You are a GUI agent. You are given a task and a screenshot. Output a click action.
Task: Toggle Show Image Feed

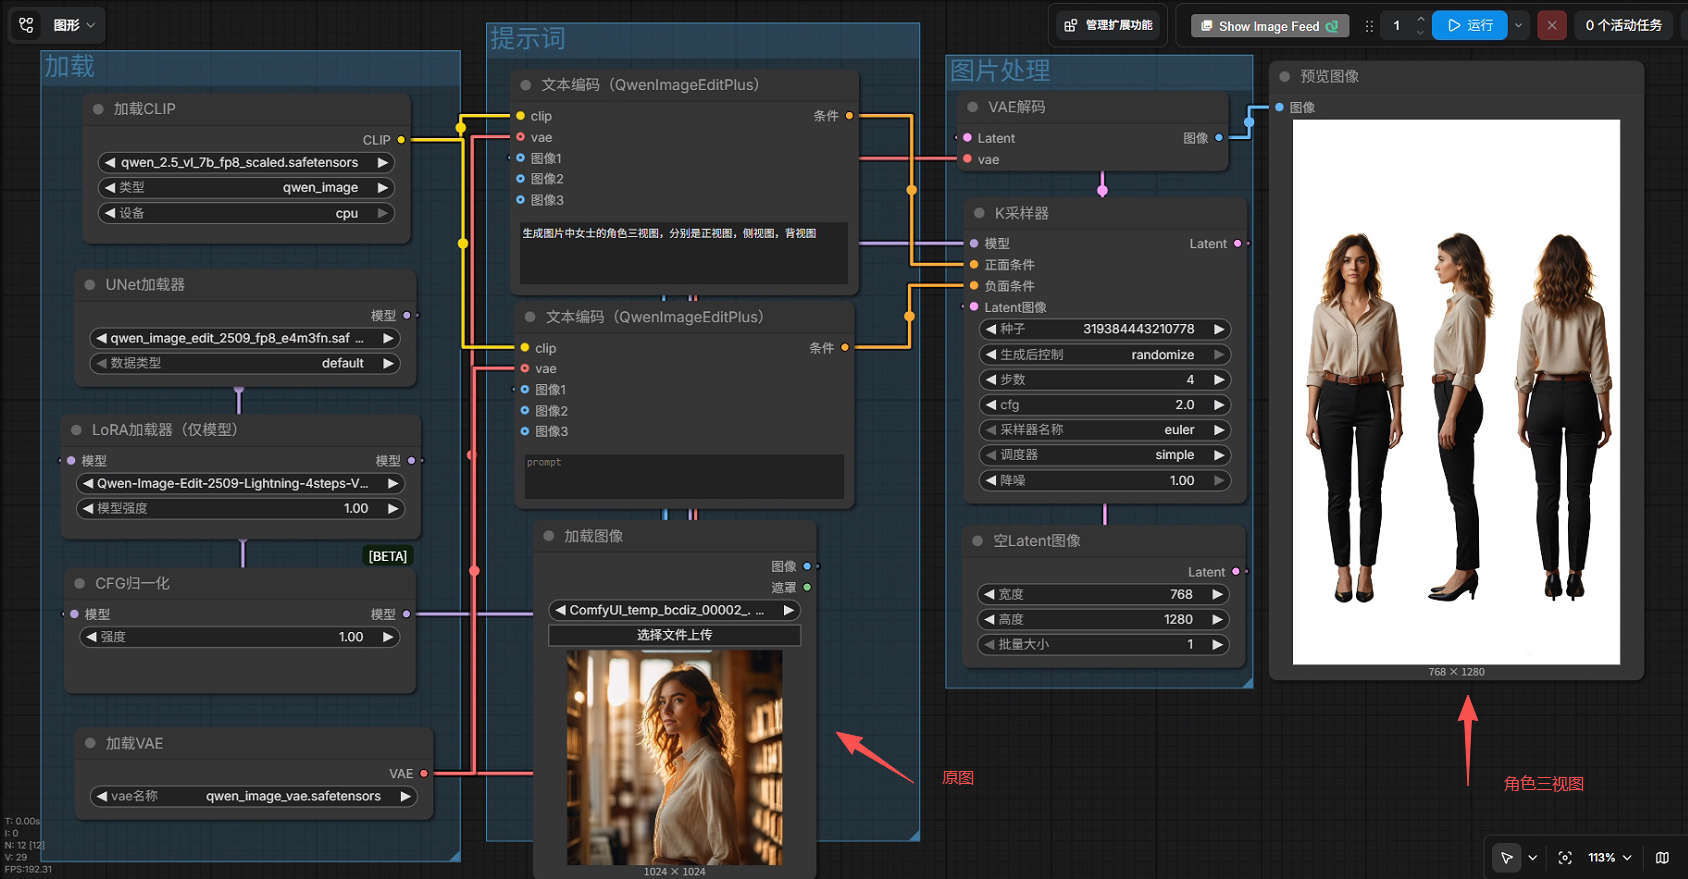(x=1269, y=26)
